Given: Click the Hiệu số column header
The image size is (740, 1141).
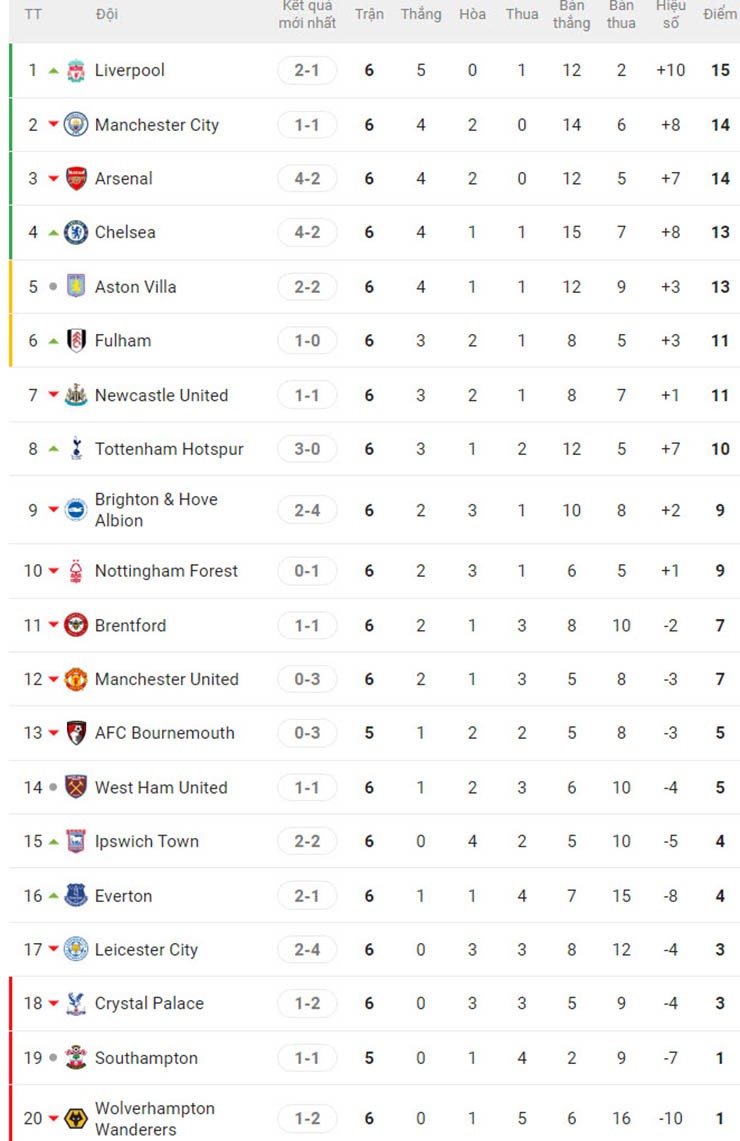Looking at the screenshot, I should 671,14.
